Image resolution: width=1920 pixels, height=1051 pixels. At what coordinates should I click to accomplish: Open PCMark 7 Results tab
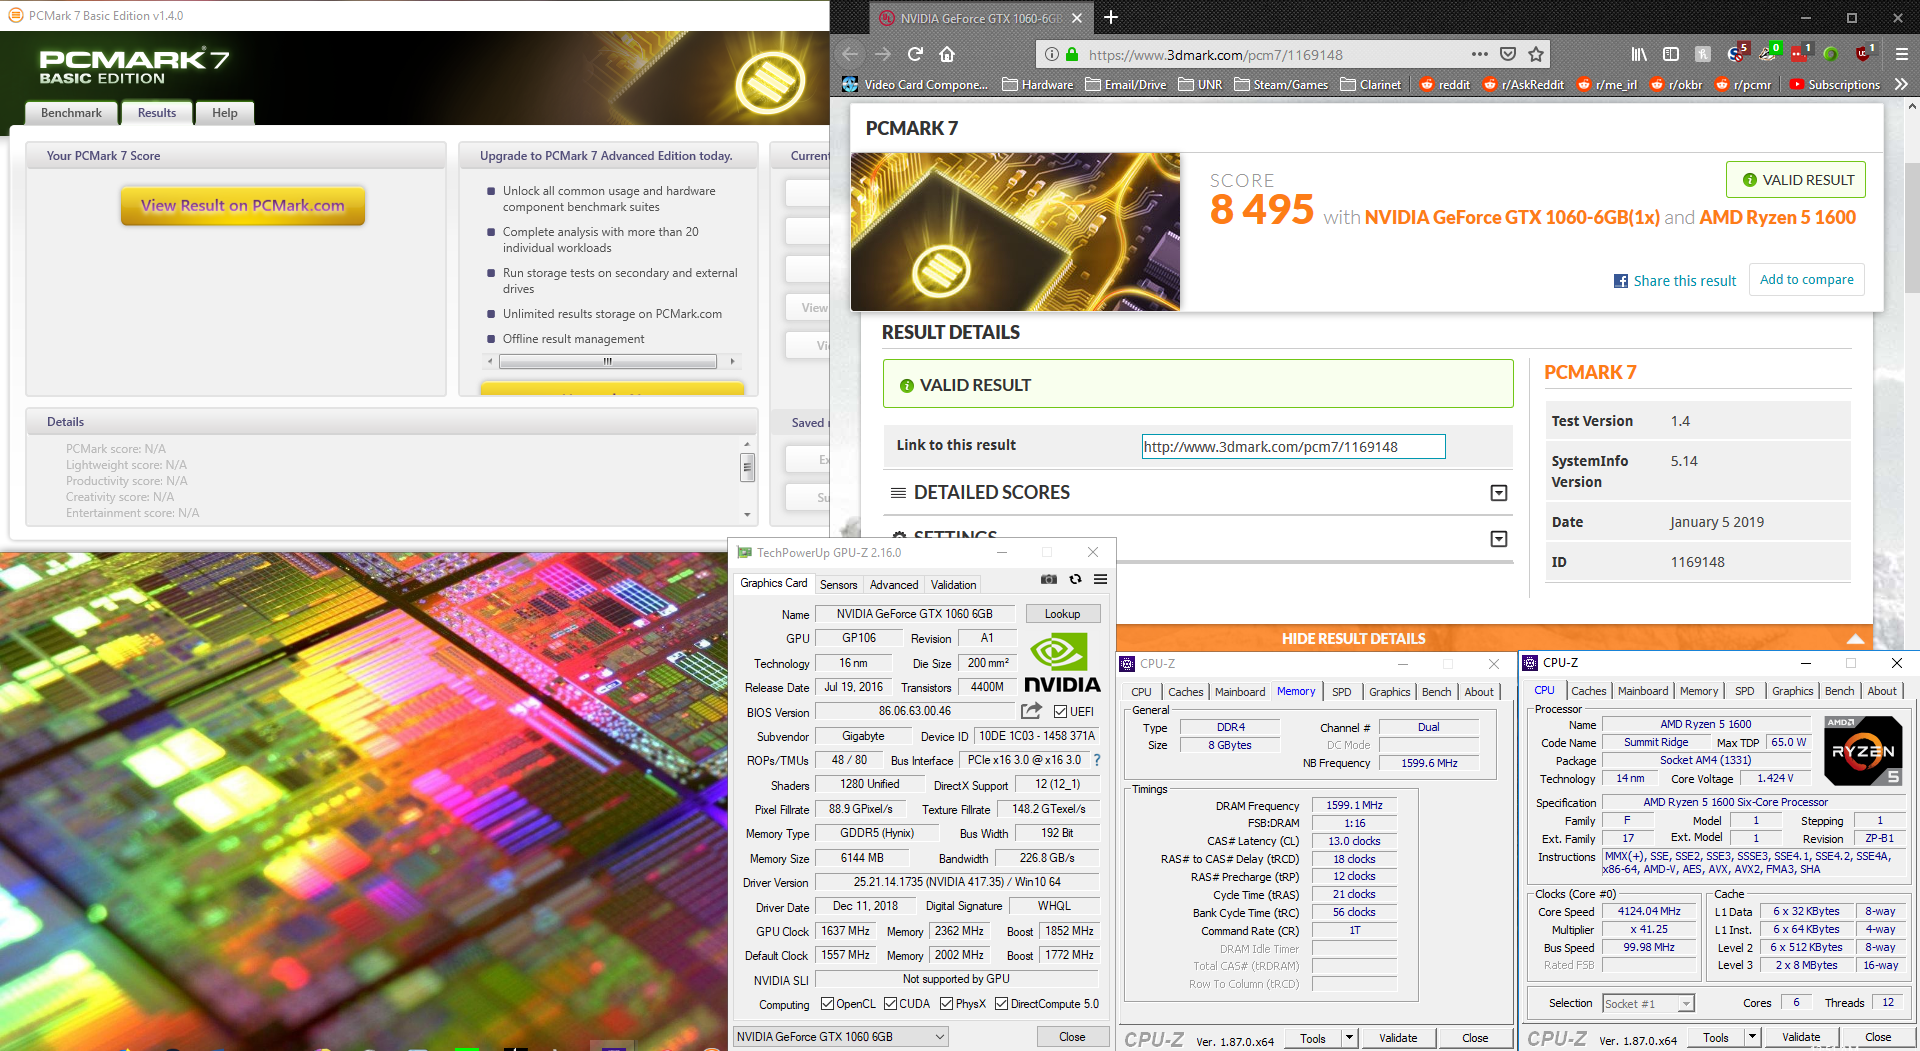point(157,113)
